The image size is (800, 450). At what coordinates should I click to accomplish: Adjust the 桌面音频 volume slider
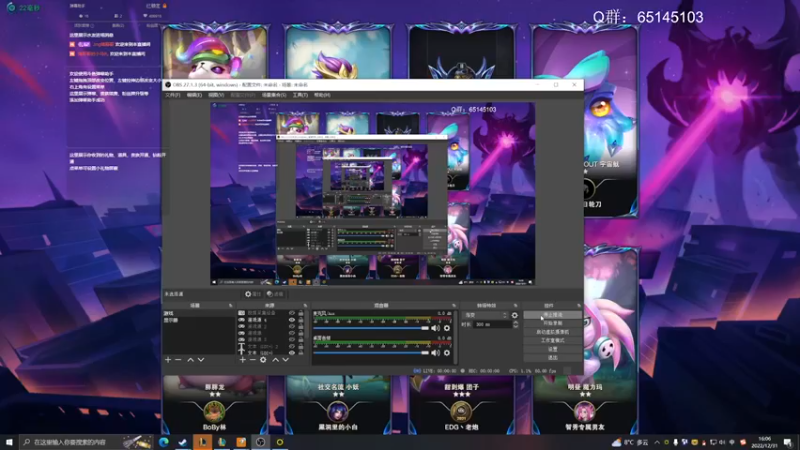371,353
